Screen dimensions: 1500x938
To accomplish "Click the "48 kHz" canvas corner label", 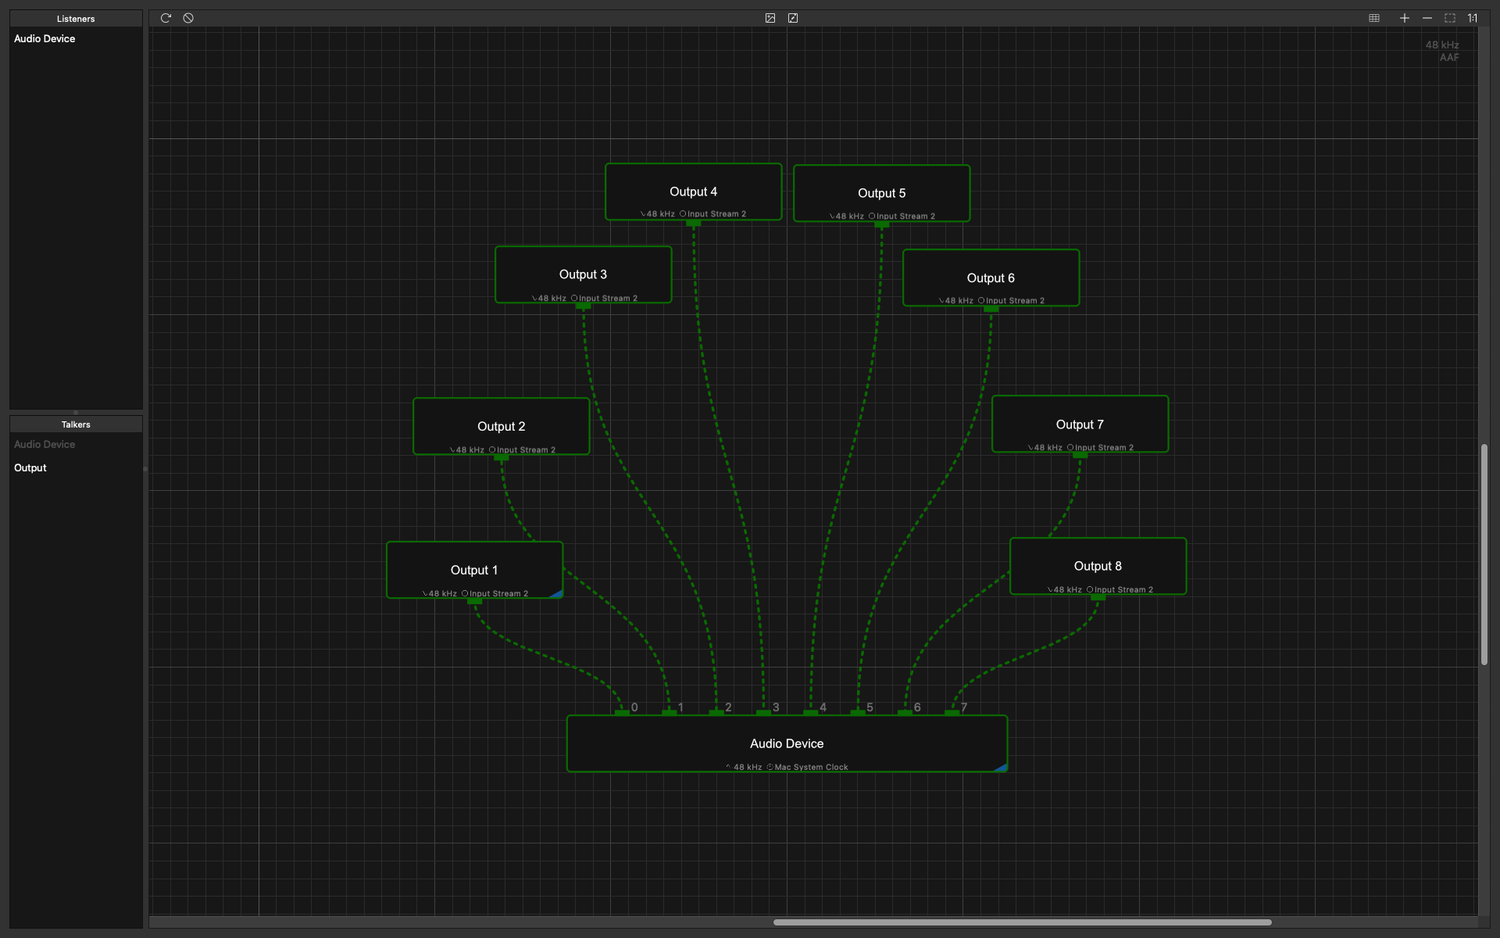I will pos(1442,45).
